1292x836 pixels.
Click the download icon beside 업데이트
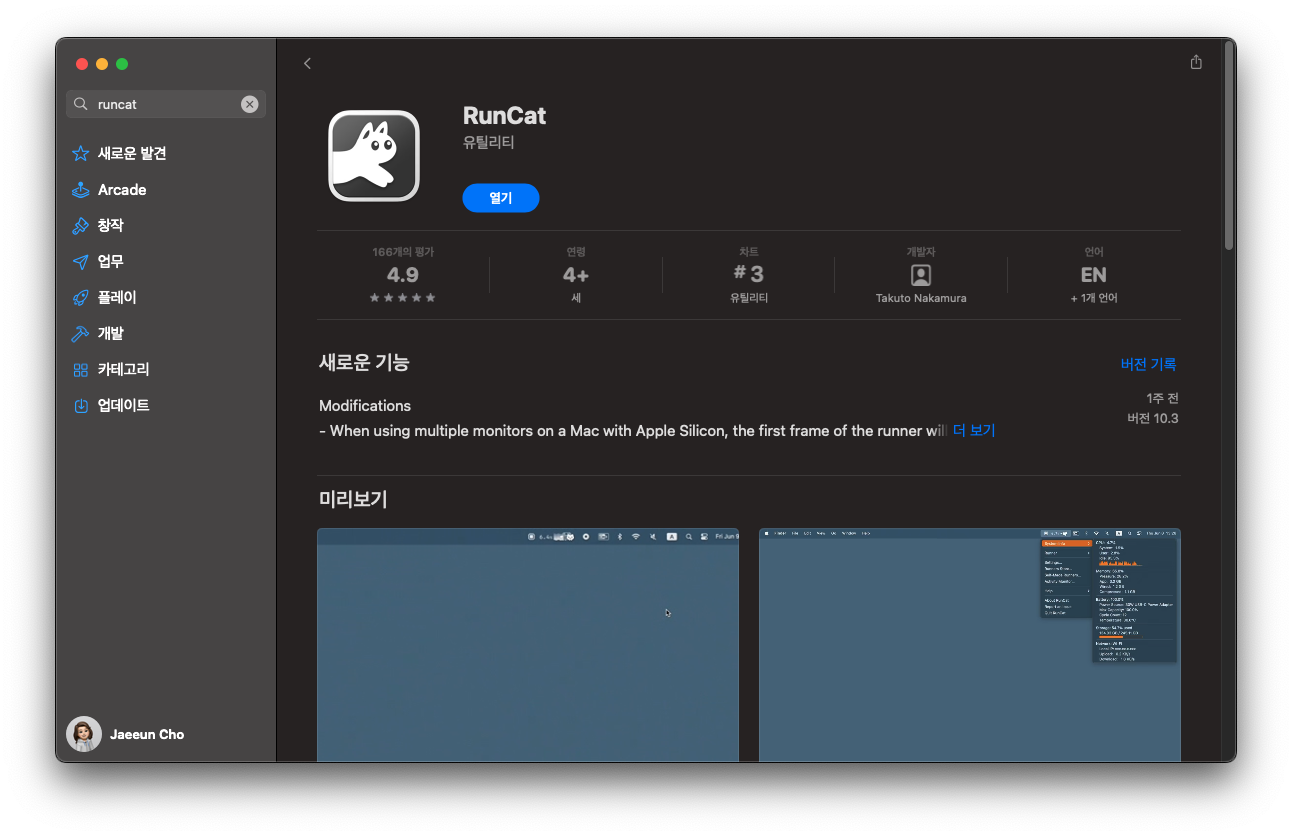[x=81, y=406]
